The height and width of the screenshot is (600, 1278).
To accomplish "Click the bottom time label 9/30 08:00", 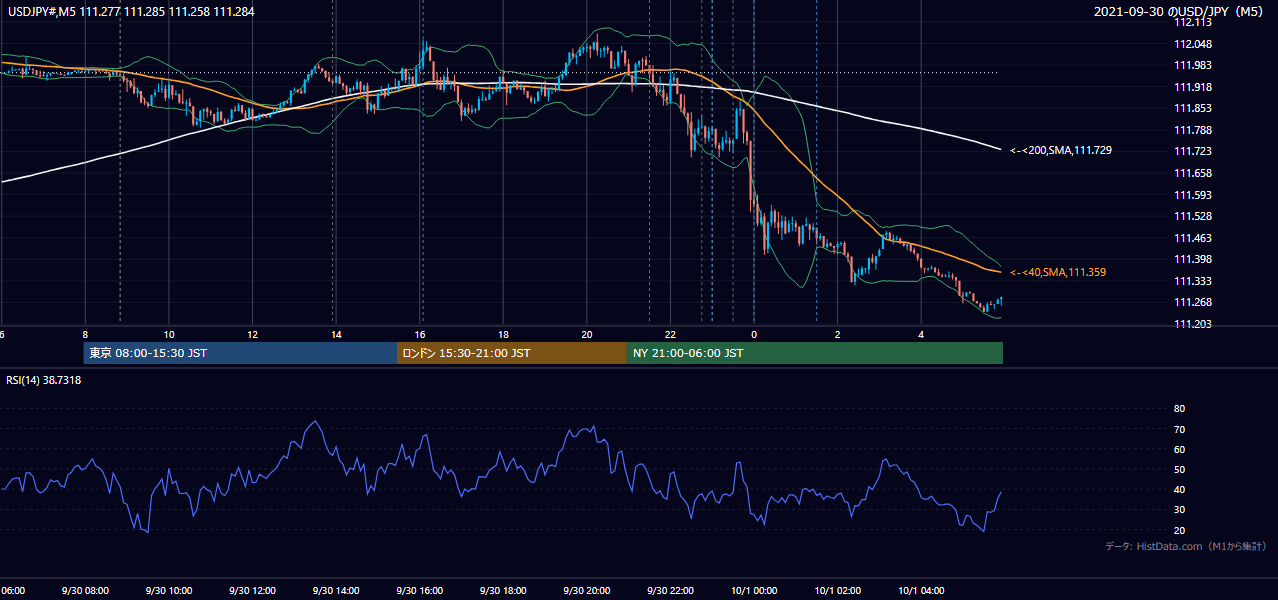I will click(x=84, y=590).
